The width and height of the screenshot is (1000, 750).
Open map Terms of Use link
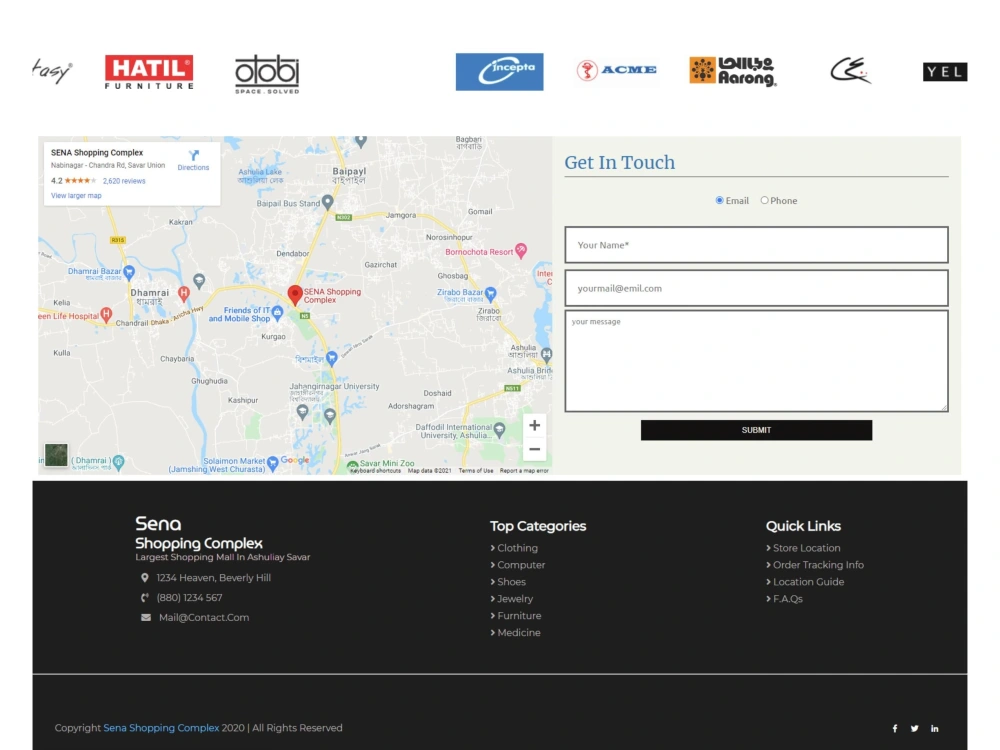click(x=476, y=471)
